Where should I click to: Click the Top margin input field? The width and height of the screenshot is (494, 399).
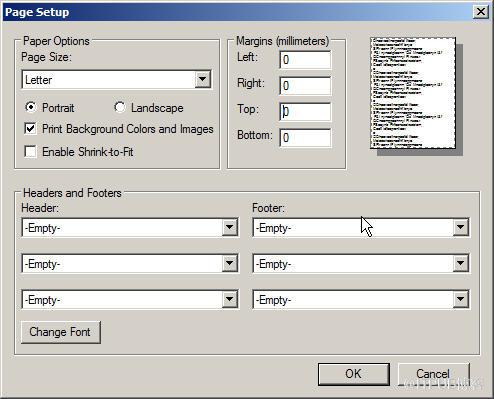pos(305,112)
